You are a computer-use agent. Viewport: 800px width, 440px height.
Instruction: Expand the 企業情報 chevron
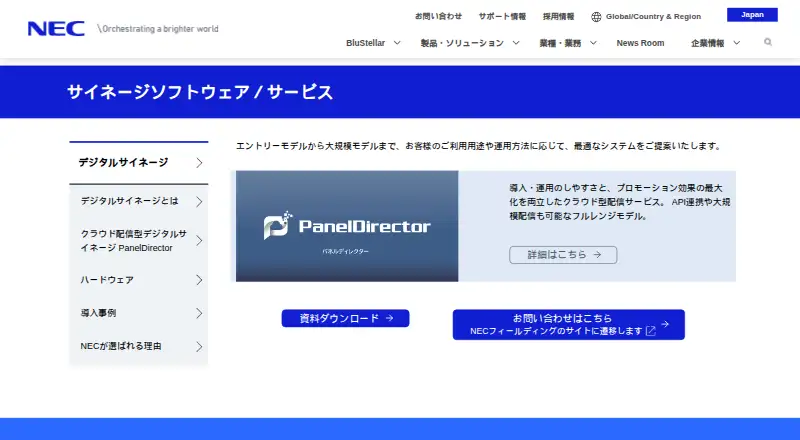point(737,43)
